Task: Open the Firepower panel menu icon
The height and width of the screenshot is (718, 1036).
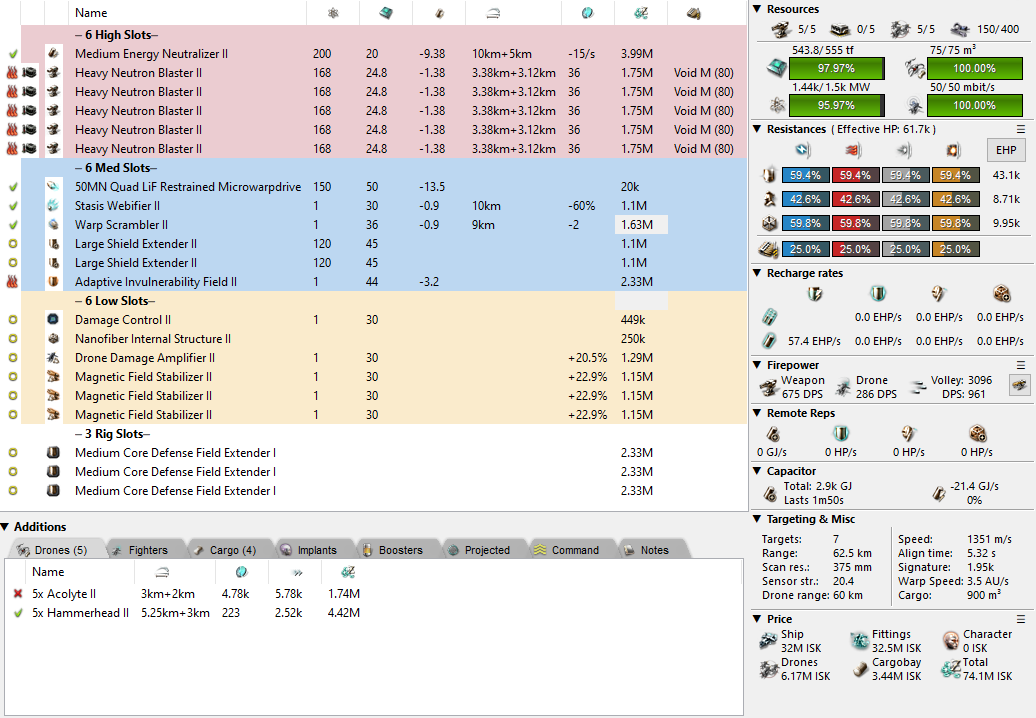Action: 1021,365
